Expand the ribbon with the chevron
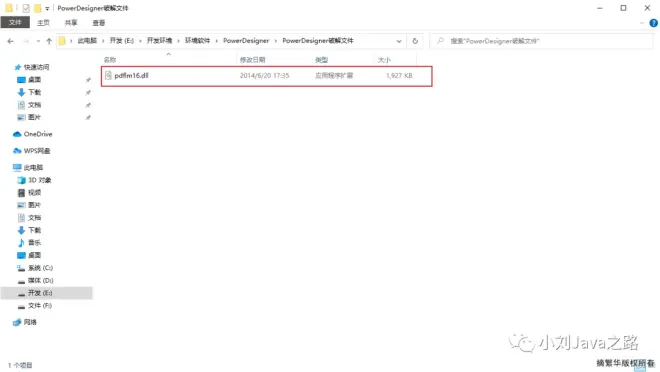This screenshot has height=372, width=660. (x=642, y=23)
